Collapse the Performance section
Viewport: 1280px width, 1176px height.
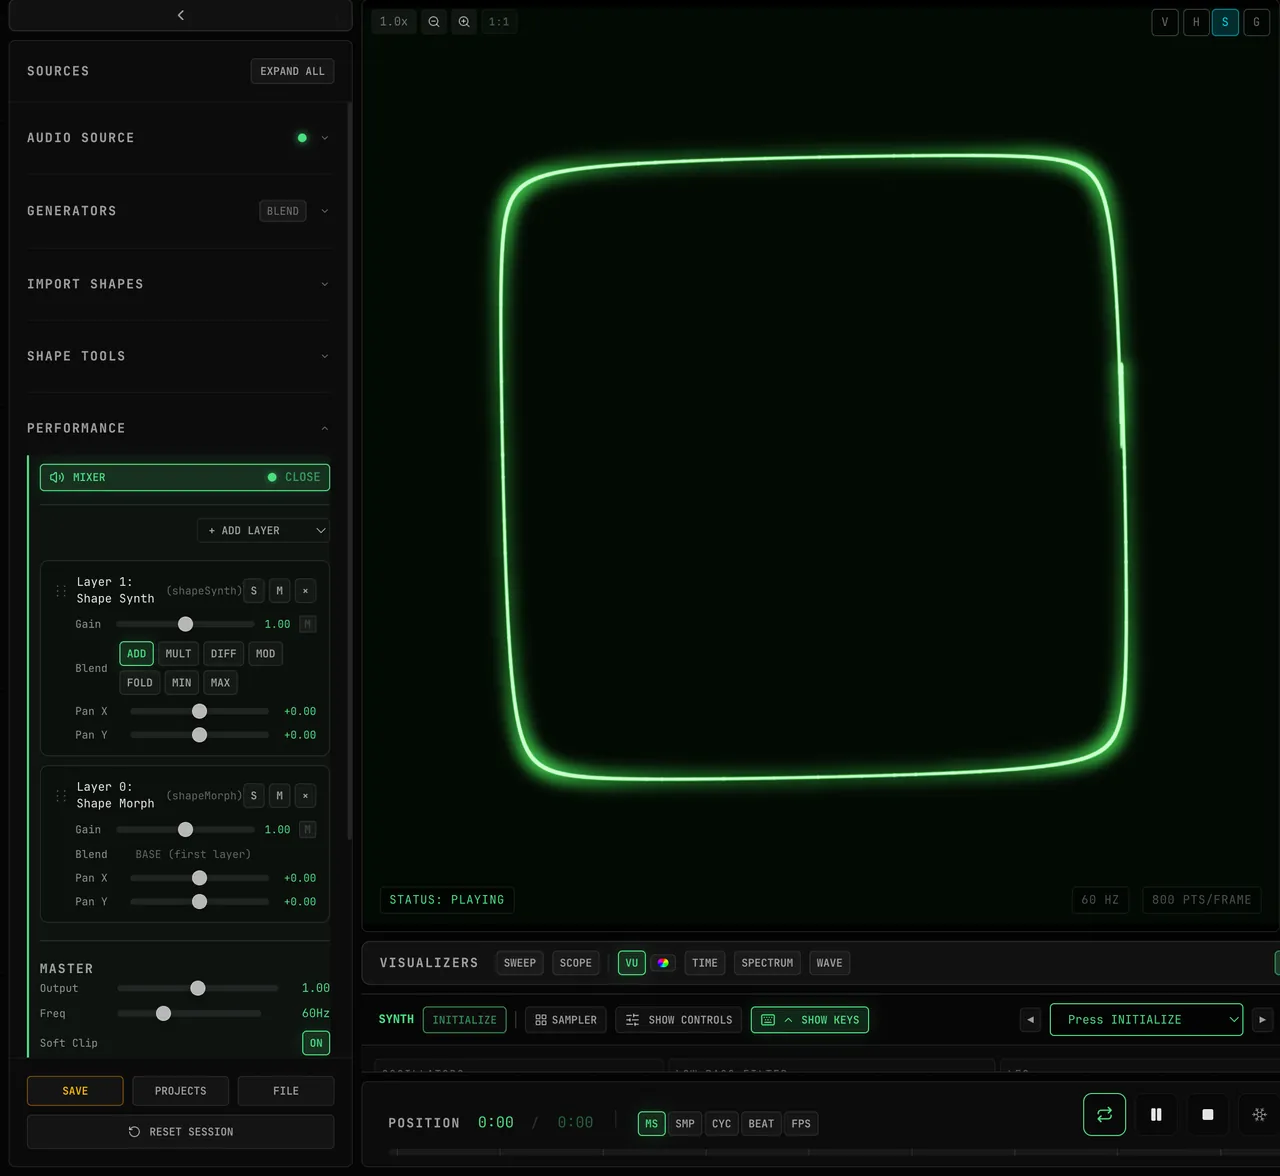180,428
